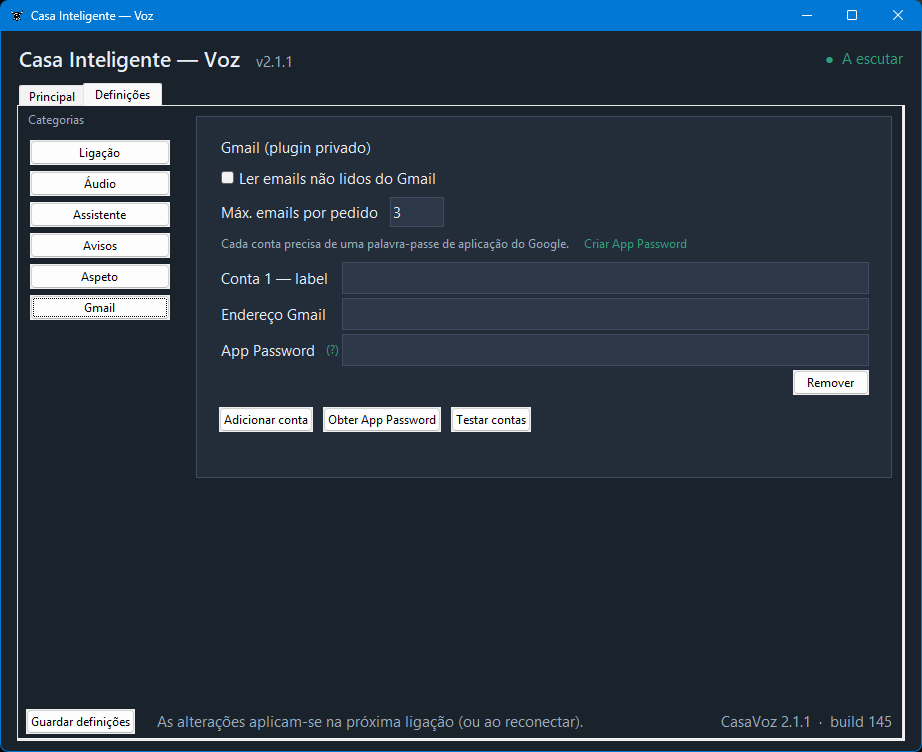922x752 pixels.
Task: Click the 'CasaVoz 2.1.1 · build 145' text
Action: pos(806,721)
